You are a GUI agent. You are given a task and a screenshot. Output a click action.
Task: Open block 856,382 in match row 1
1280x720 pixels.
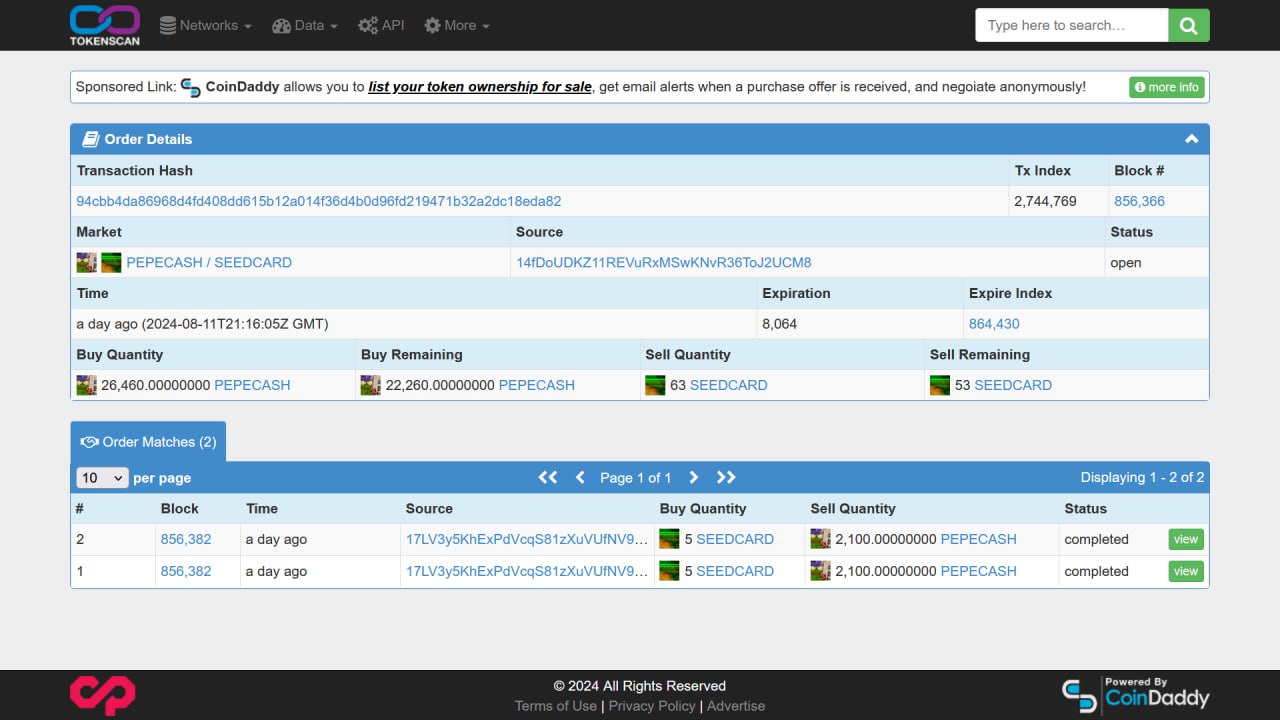point(186,571)
